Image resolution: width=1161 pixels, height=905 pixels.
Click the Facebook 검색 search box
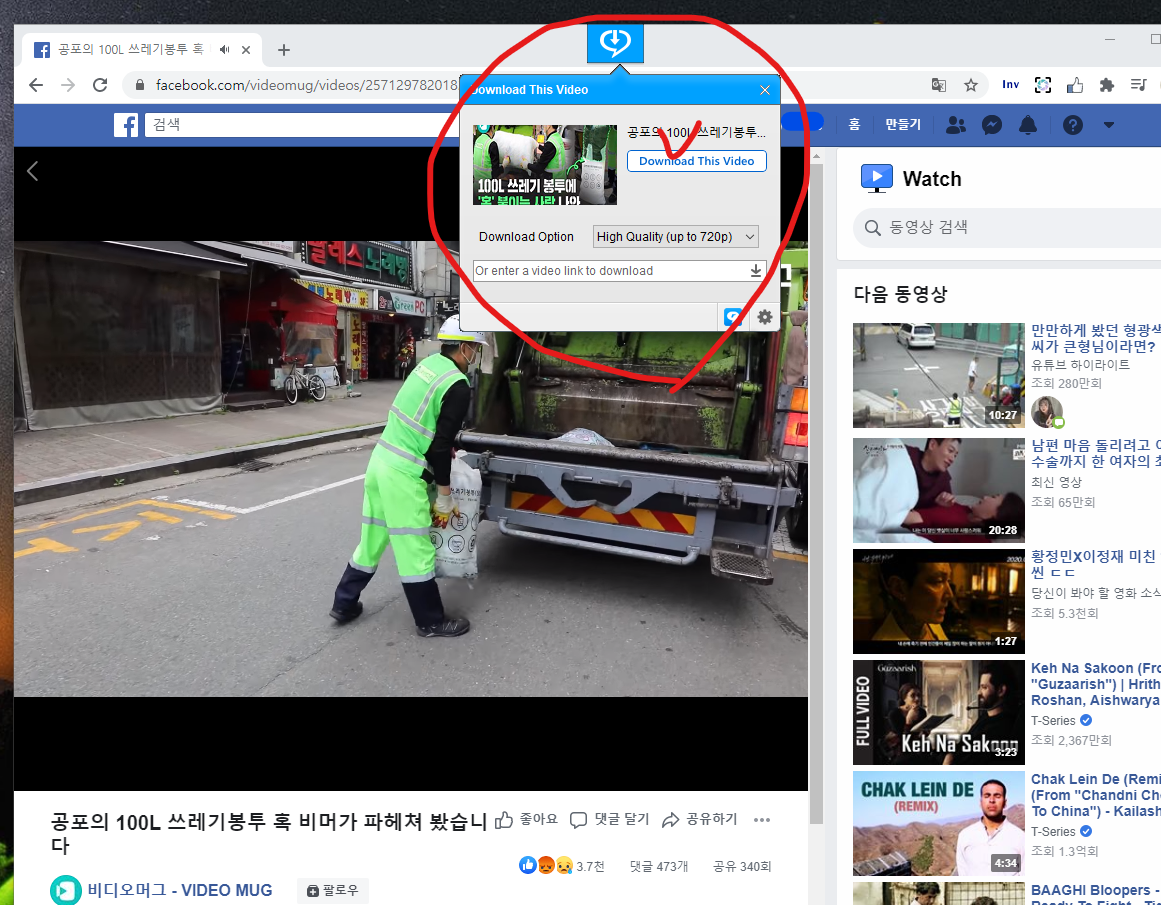301,125
